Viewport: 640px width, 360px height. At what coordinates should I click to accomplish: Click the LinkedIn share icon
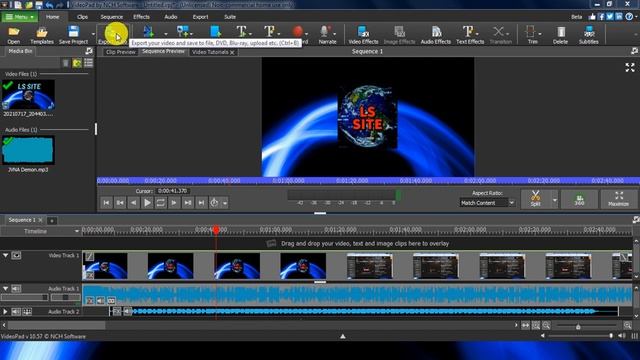coord(619,17)
